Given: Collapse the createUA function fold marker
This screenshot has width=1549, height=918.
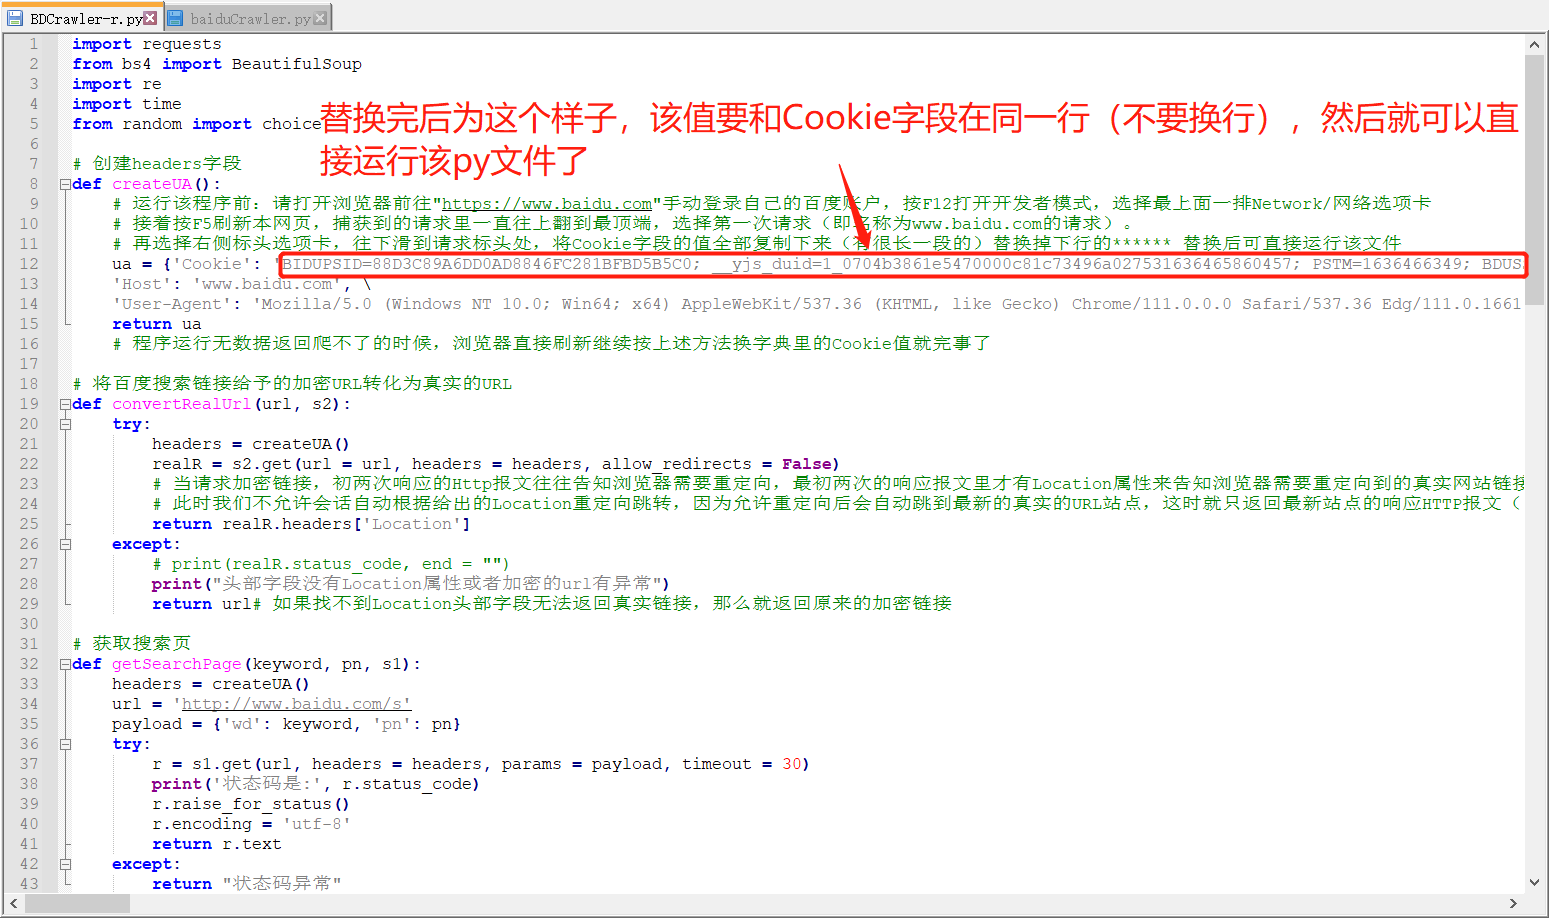Looking at the screenshot, I should [65, 184].
